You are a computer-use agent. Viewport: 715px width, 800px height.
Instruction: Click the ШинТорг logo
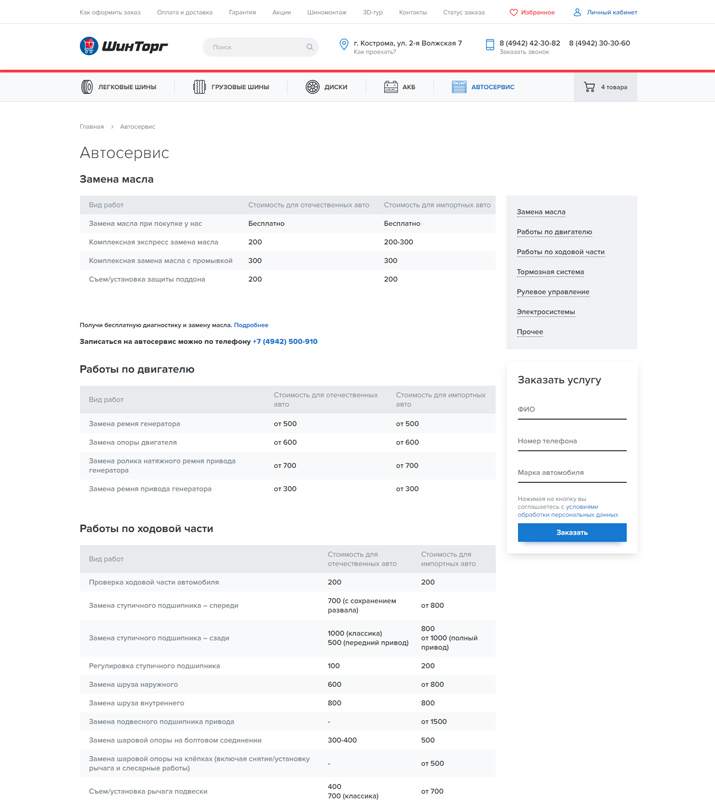tap(124, 46)
